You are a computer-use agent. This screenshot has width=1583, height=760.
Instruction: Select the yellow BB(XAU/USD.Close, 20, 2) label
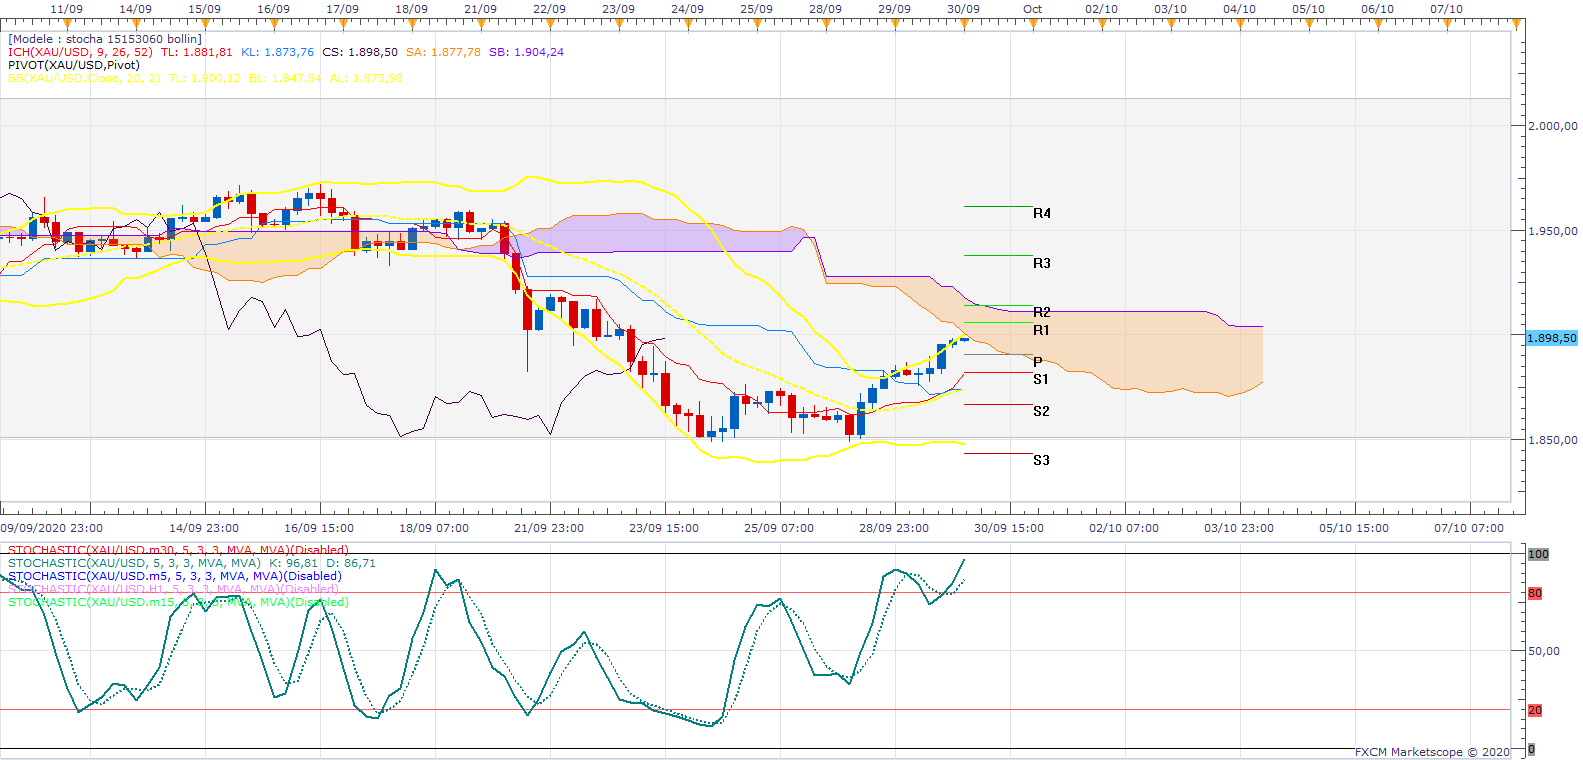[84, 78]
